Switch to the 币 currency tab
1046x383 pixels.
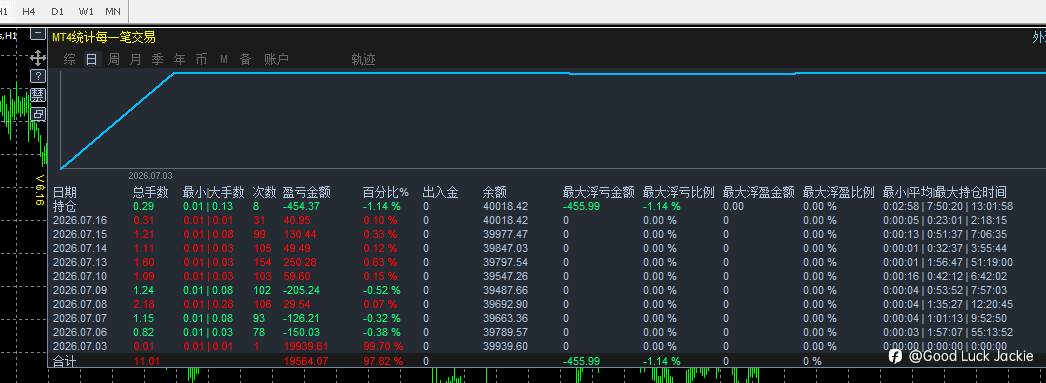(201, 59)
